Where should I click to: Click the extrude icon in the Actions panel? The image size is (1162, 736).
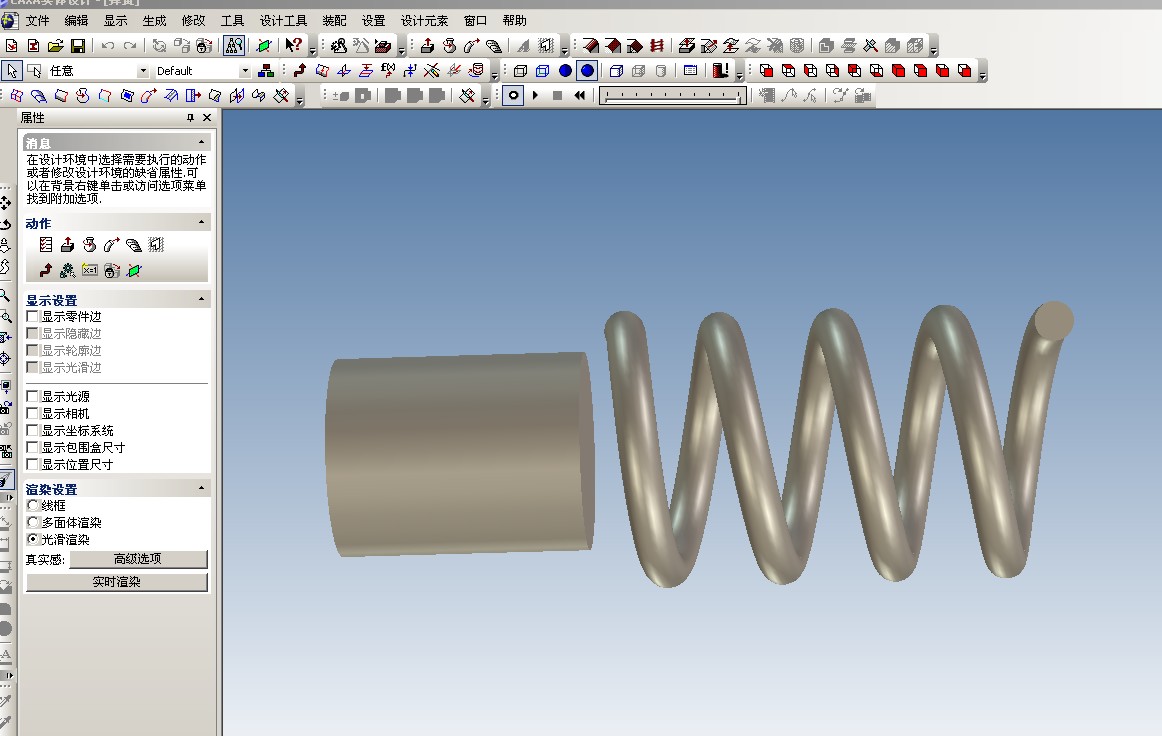click(67, 245)
